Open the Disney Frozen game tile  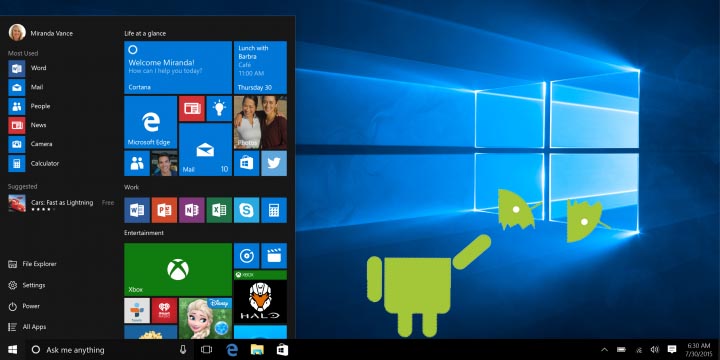click(205, 318)
